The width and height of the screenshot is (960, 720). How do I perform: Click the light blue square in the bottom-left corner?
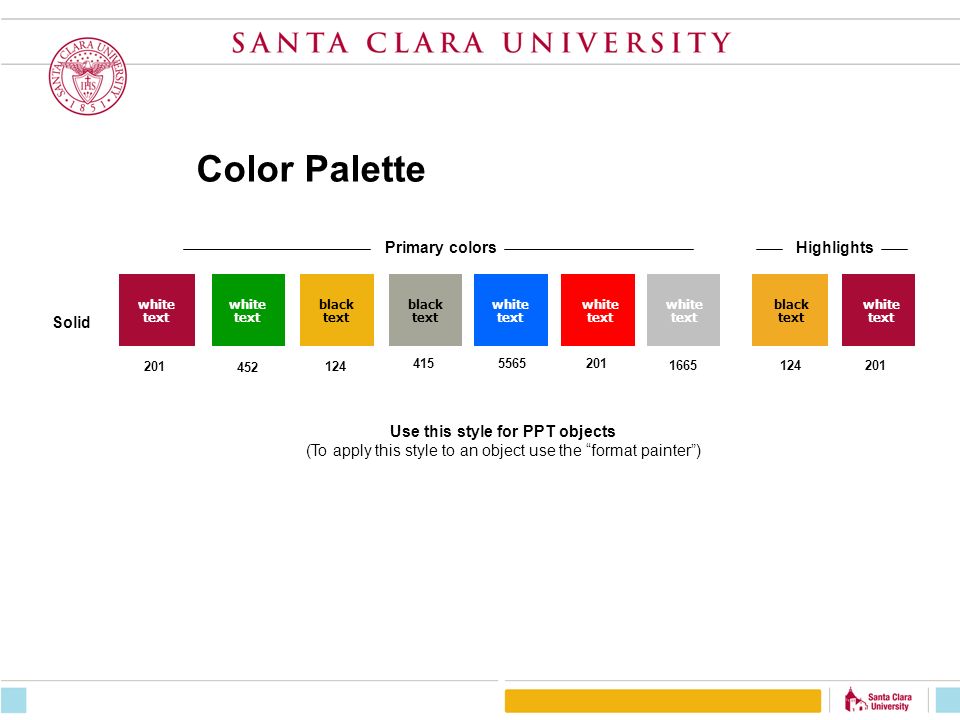[13, 700]
